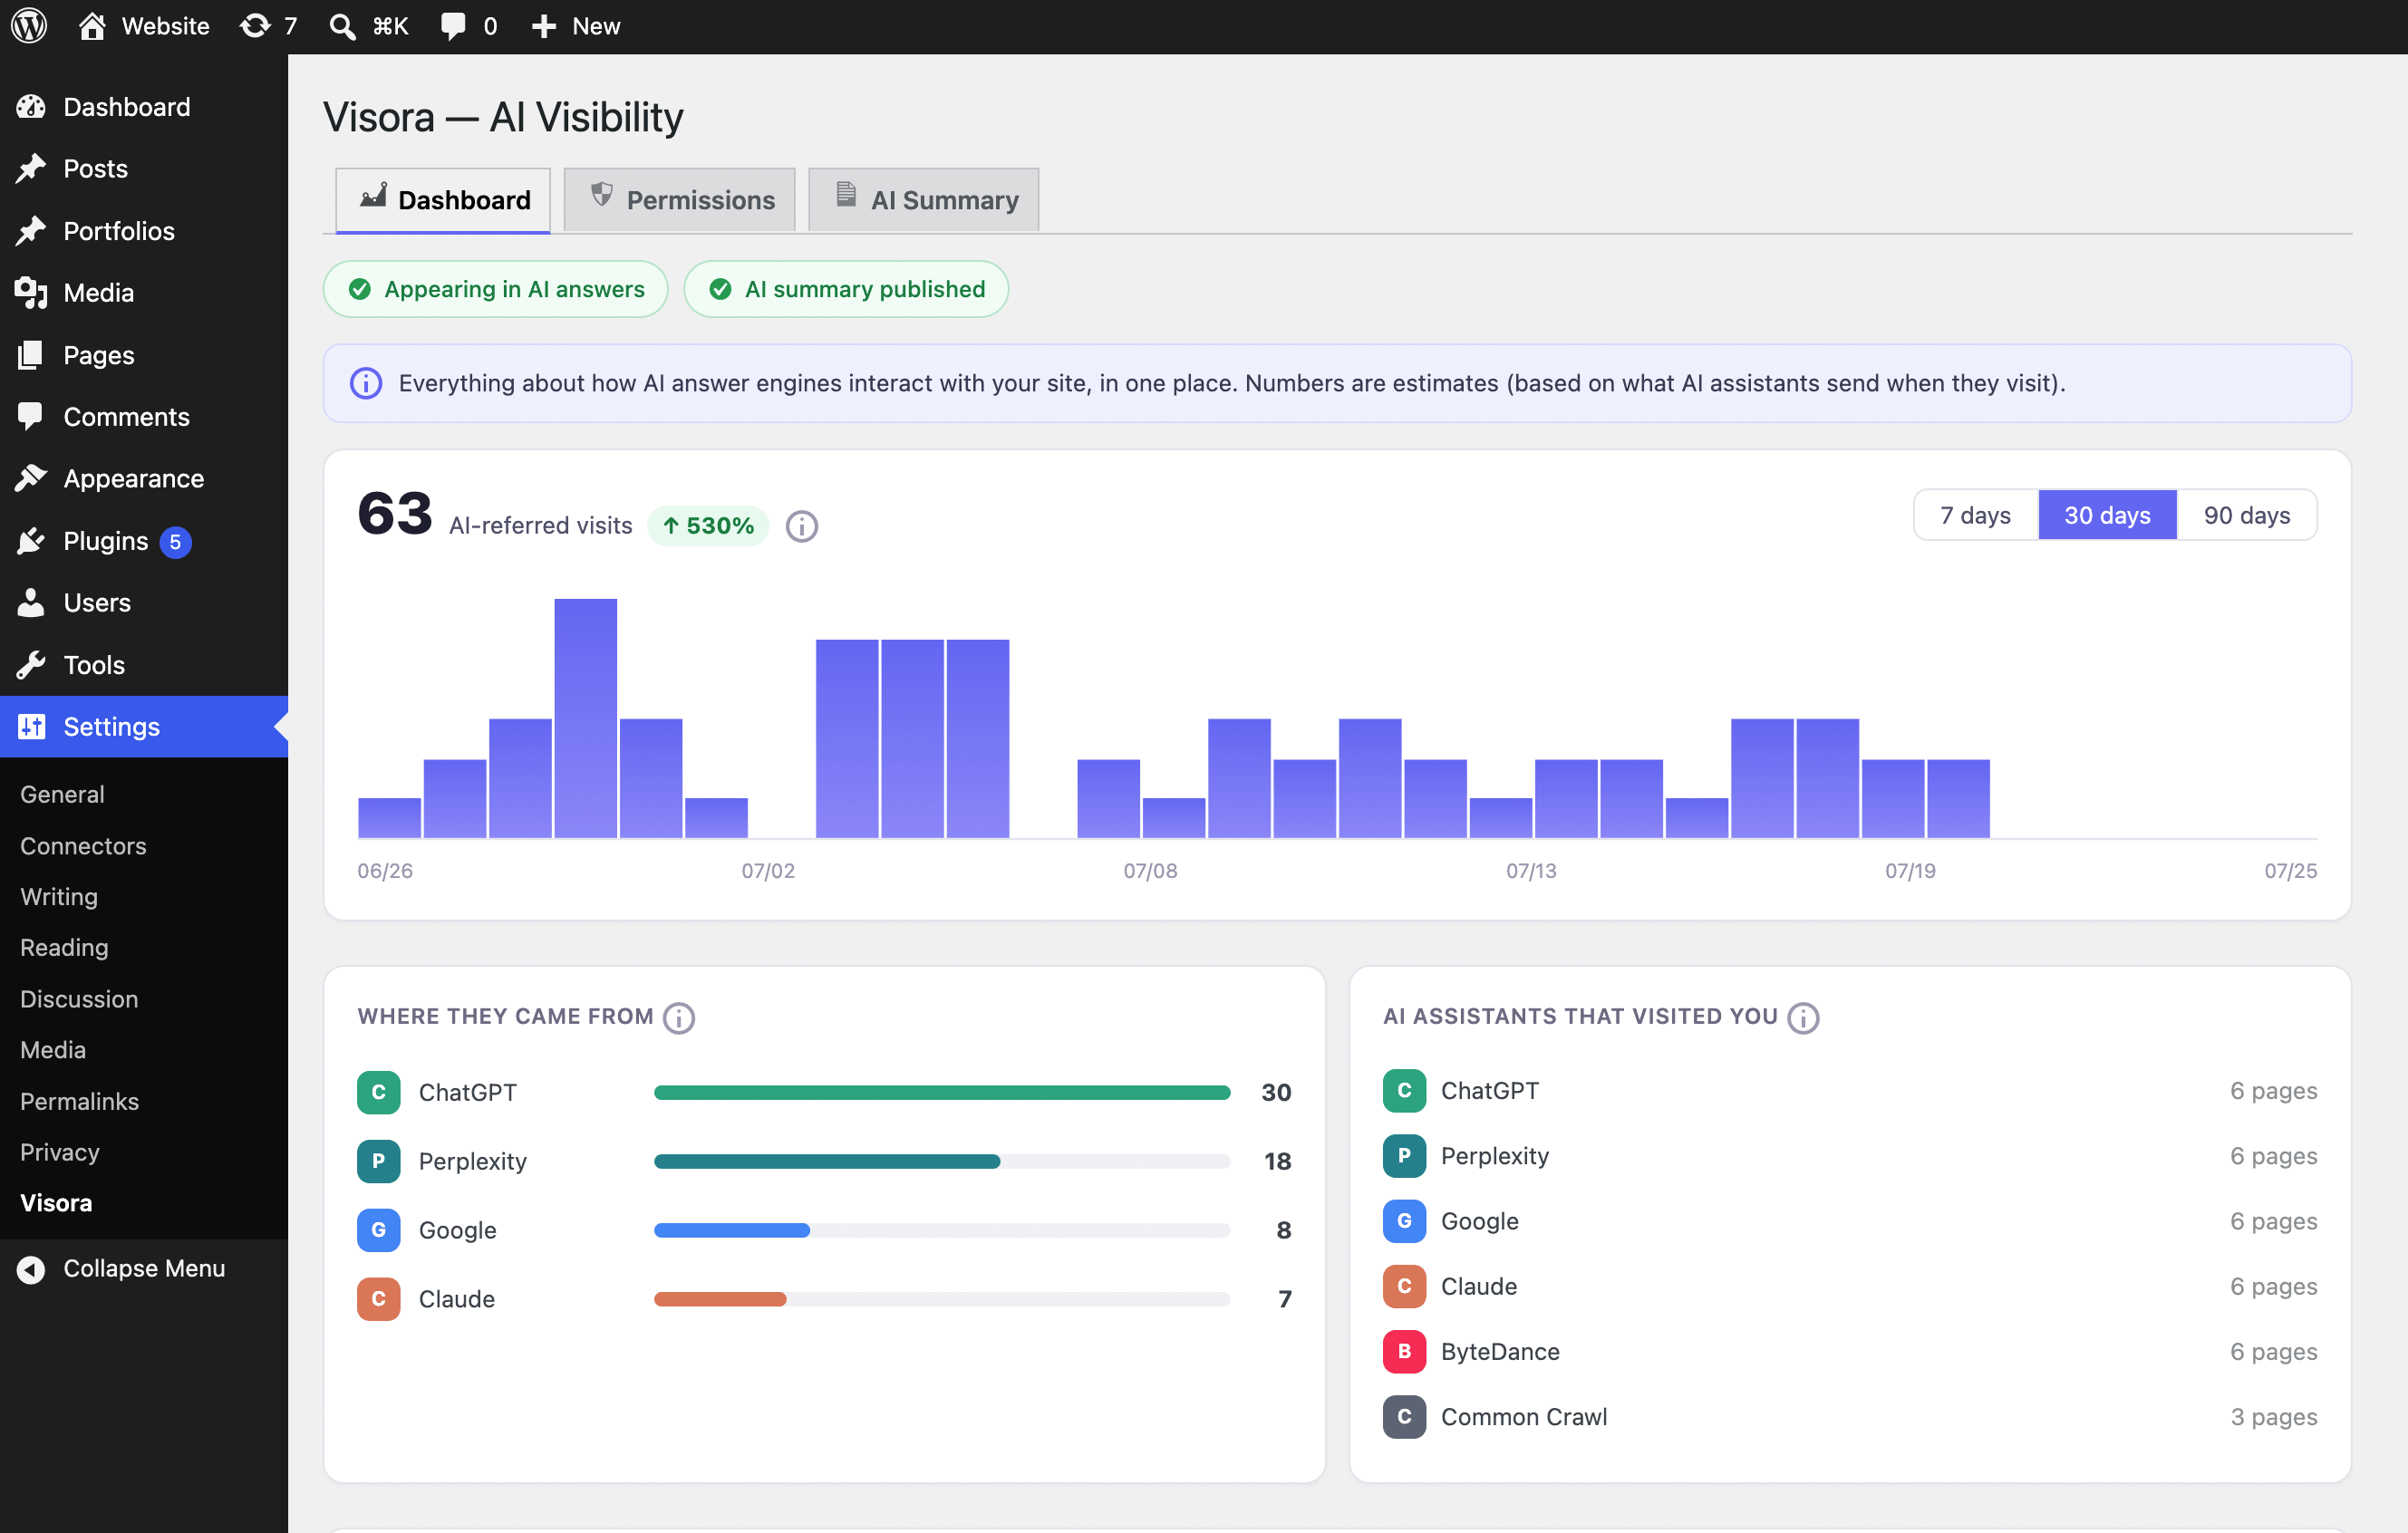Open the Media library menu
The height and width of the screenshot is (1533, 2408).
pos(144,293)
